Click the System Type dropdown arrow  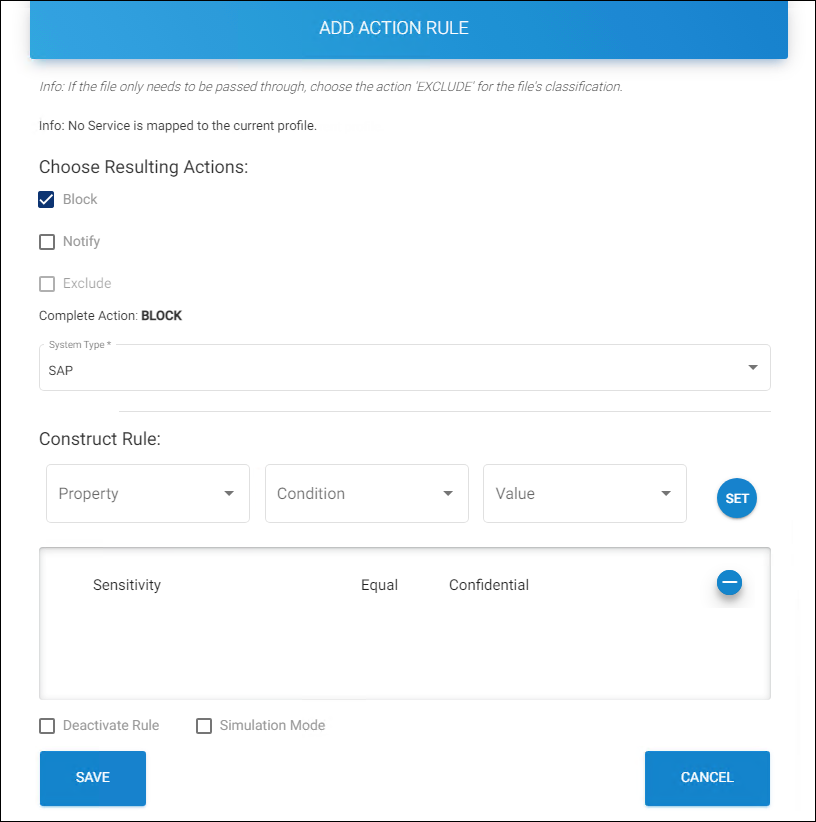752,368
